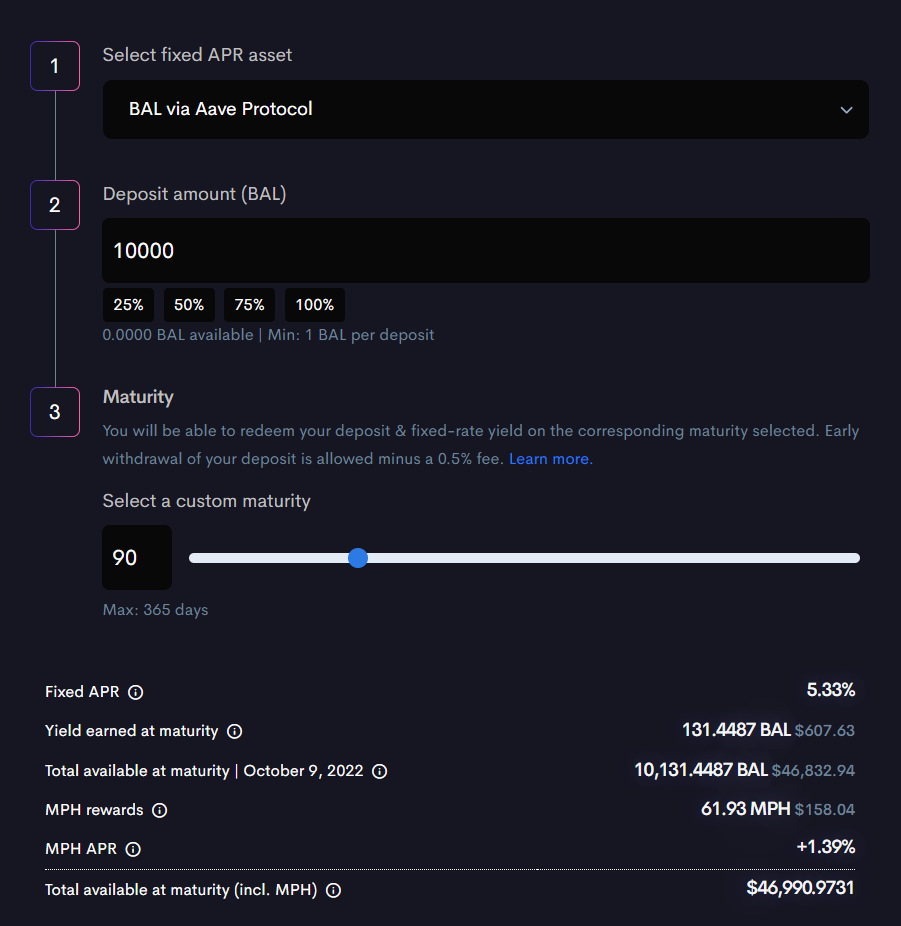Click info icon beside Yield earned at maturity
This screenshot has height=926, width=901.
pos(235,731)
